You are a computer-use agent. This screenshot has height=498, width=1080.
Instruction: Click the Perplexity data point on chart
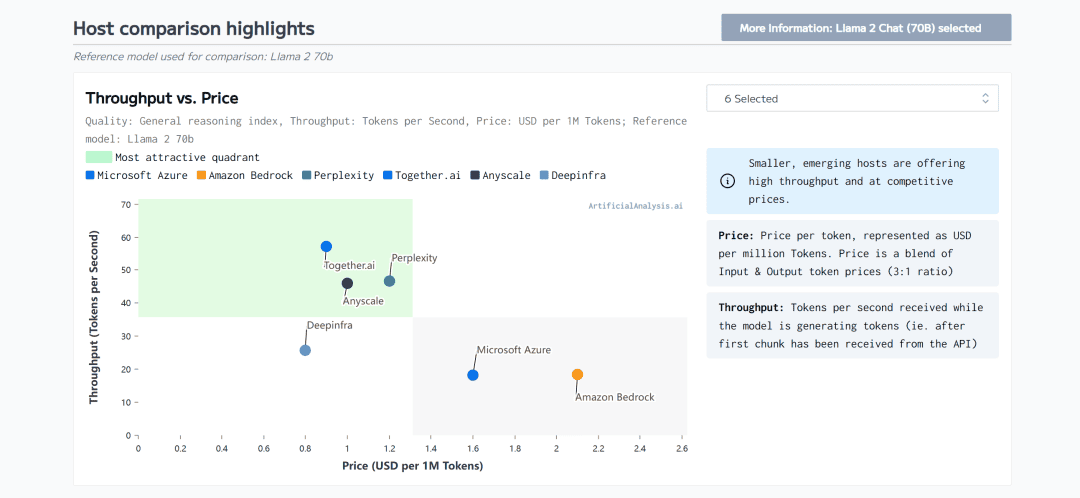coord(390,281)
